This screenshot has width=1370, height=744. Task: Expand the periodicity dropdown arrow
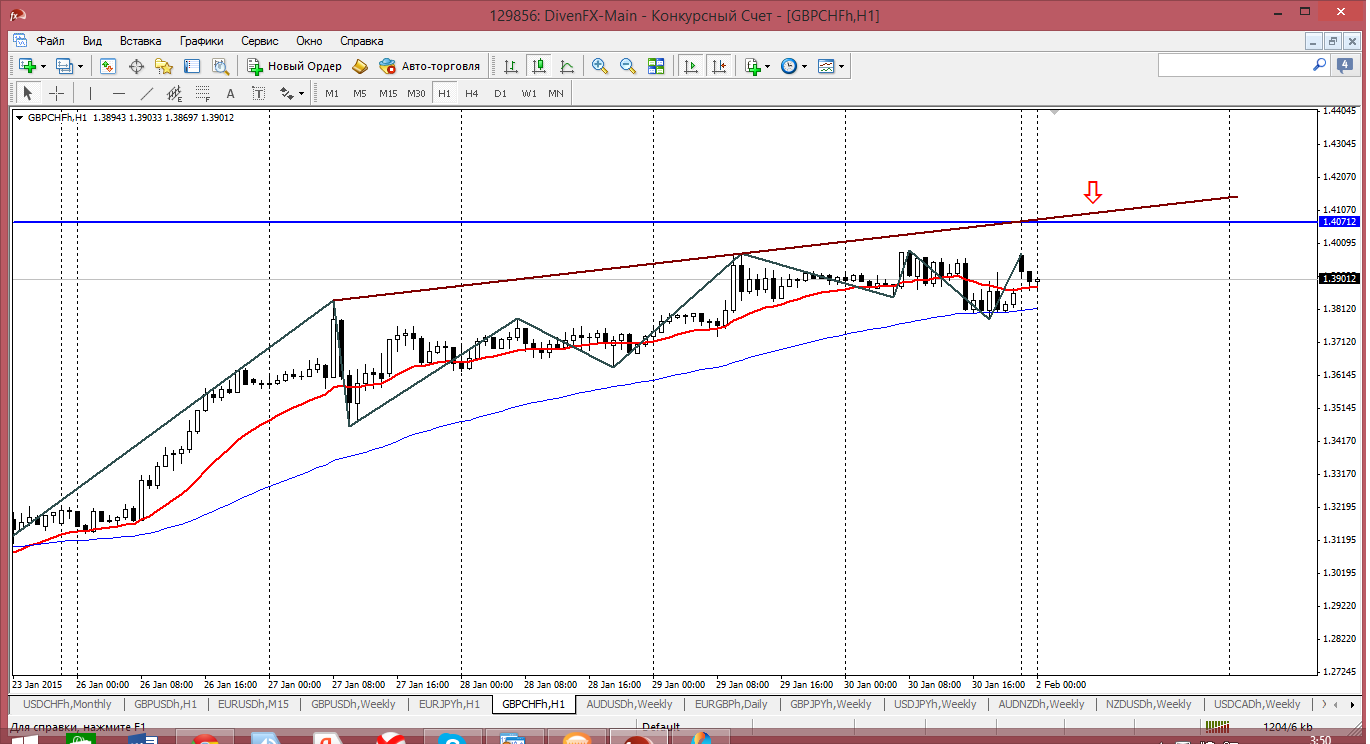(804, 66)
